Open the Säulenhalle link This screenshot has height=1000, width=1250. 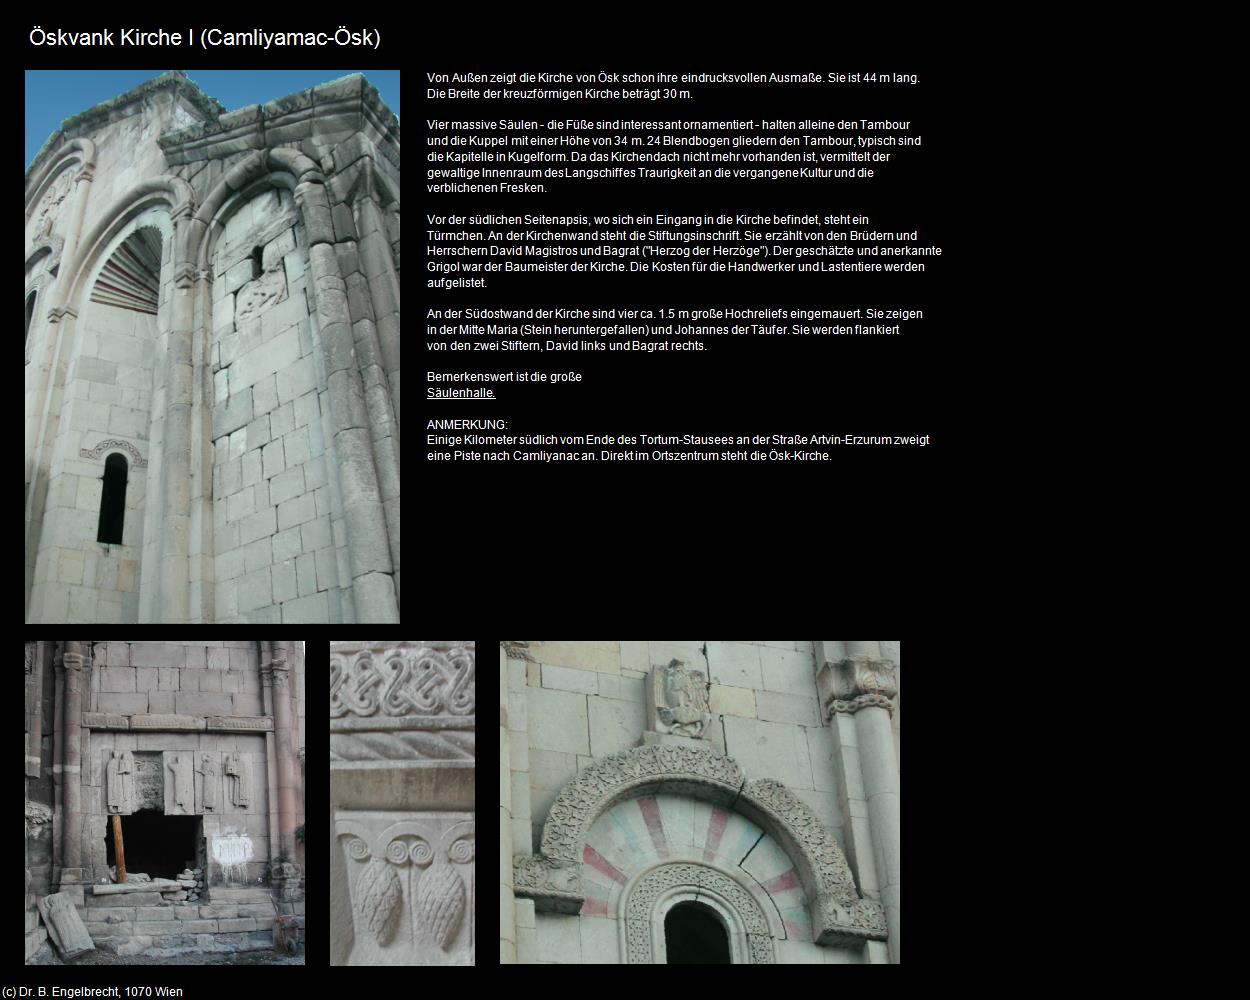(x=461, y=393)
